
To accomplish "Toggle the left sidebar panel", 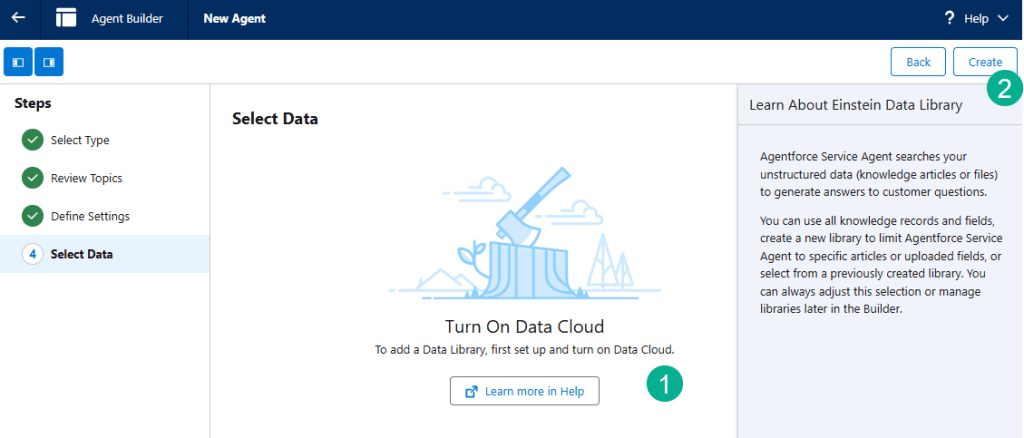I will tap(18, 62).
